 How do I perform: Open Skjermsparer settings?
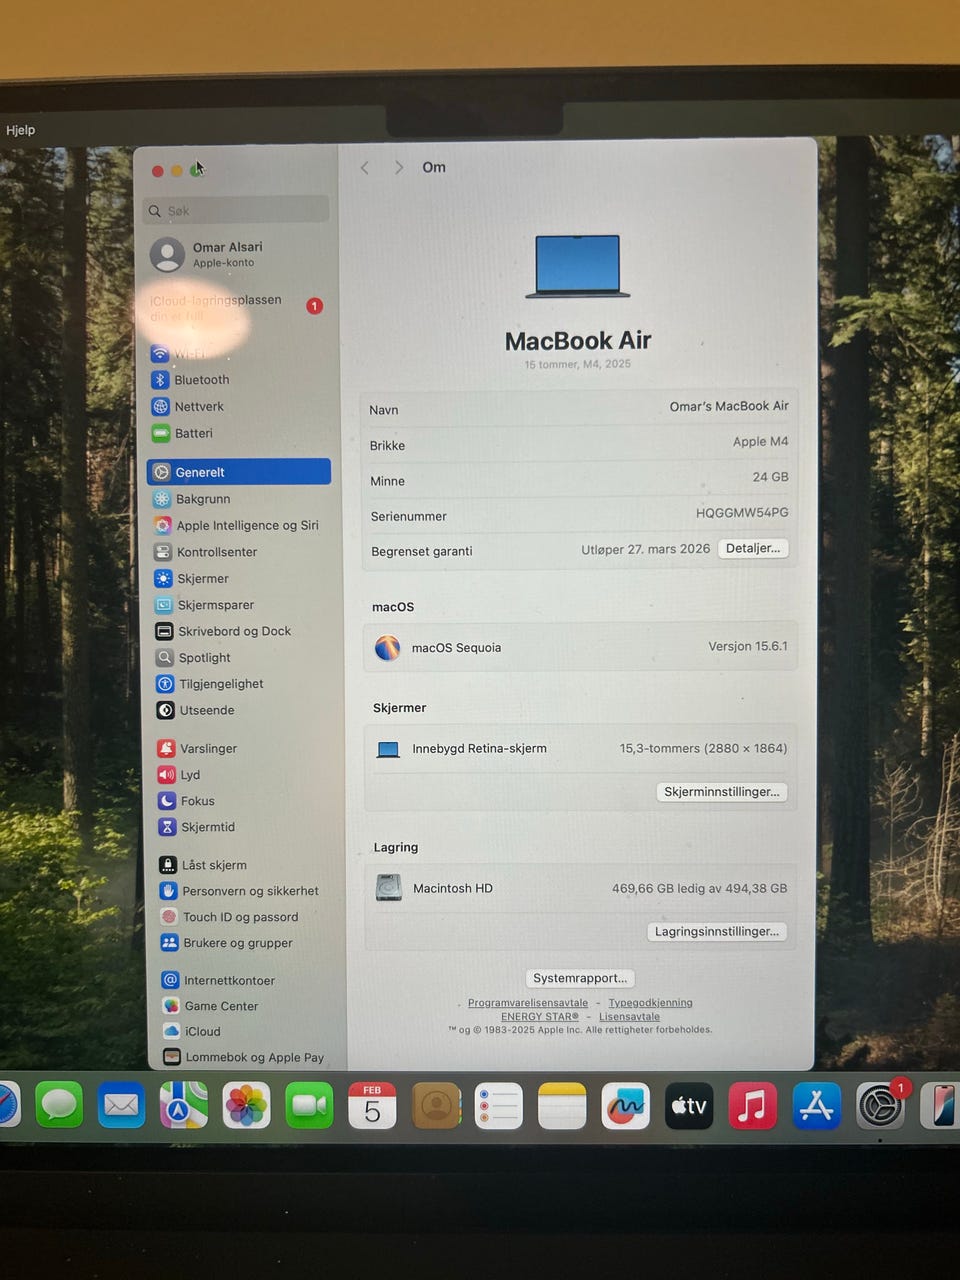tap(205, 605)
